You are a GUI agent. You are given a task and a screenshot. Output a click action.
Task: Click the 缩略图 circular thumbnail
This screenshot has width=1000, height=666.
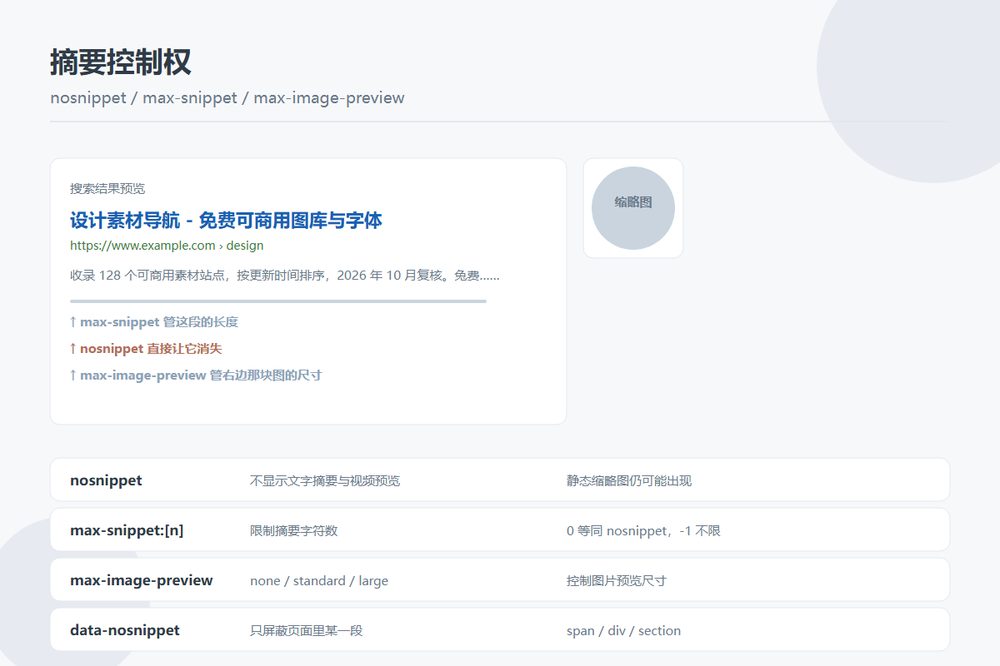(x=633, y=208)
